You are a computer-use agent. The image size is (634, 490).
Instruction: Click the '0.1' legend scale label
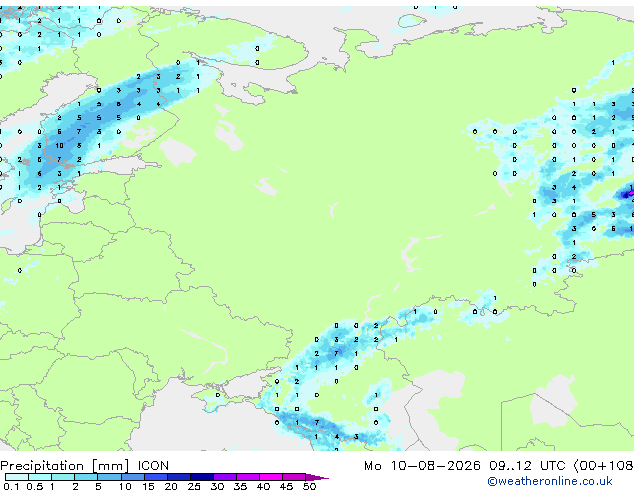pyautogui.click(x=11, y=486)
